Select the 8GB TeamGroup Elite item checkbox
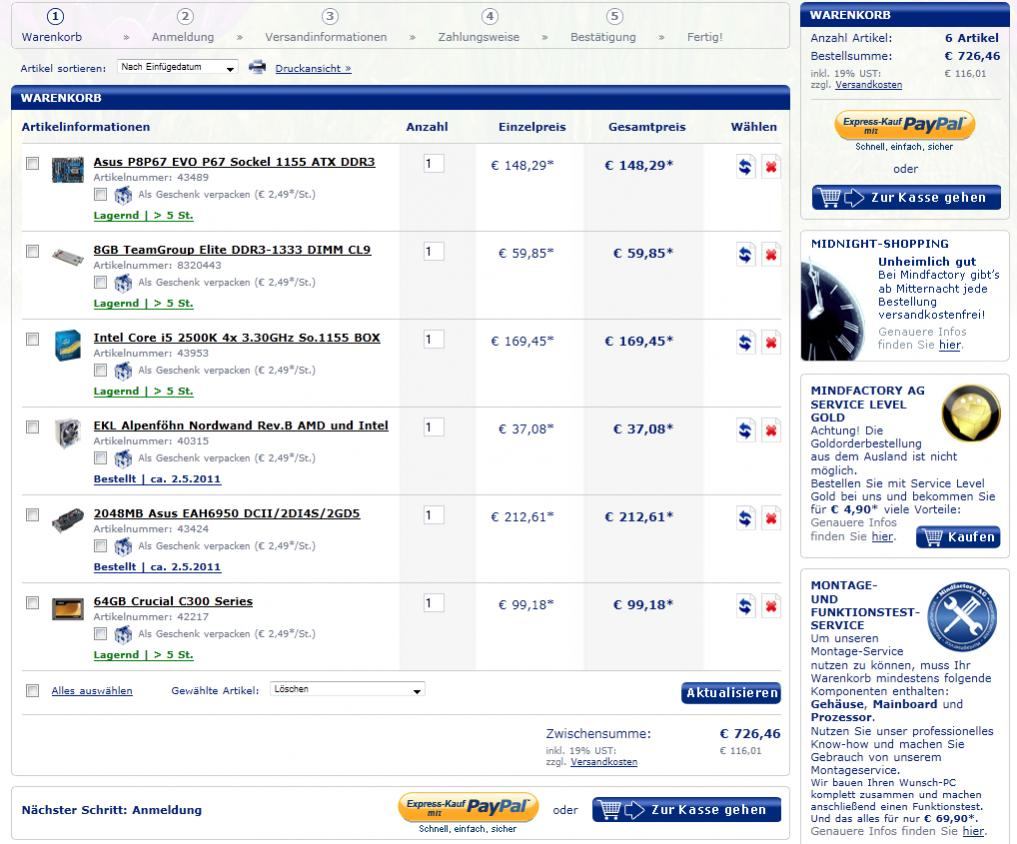The image size is (1017, 844). coord(32,251)
